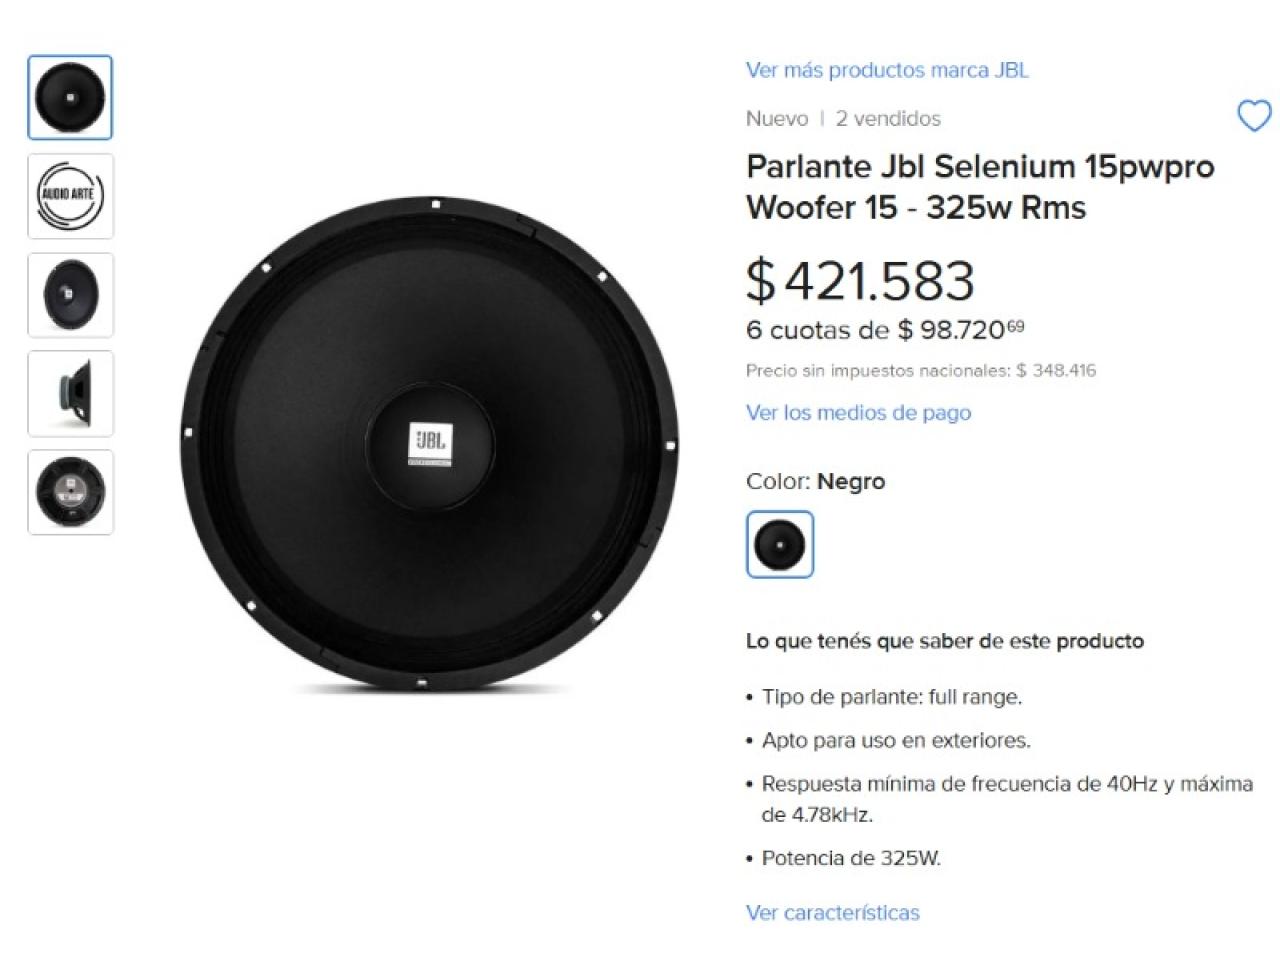Show the angled speaker view thumbnail
This screenshot has height=960, width=1280.
(x=70, y=295)
